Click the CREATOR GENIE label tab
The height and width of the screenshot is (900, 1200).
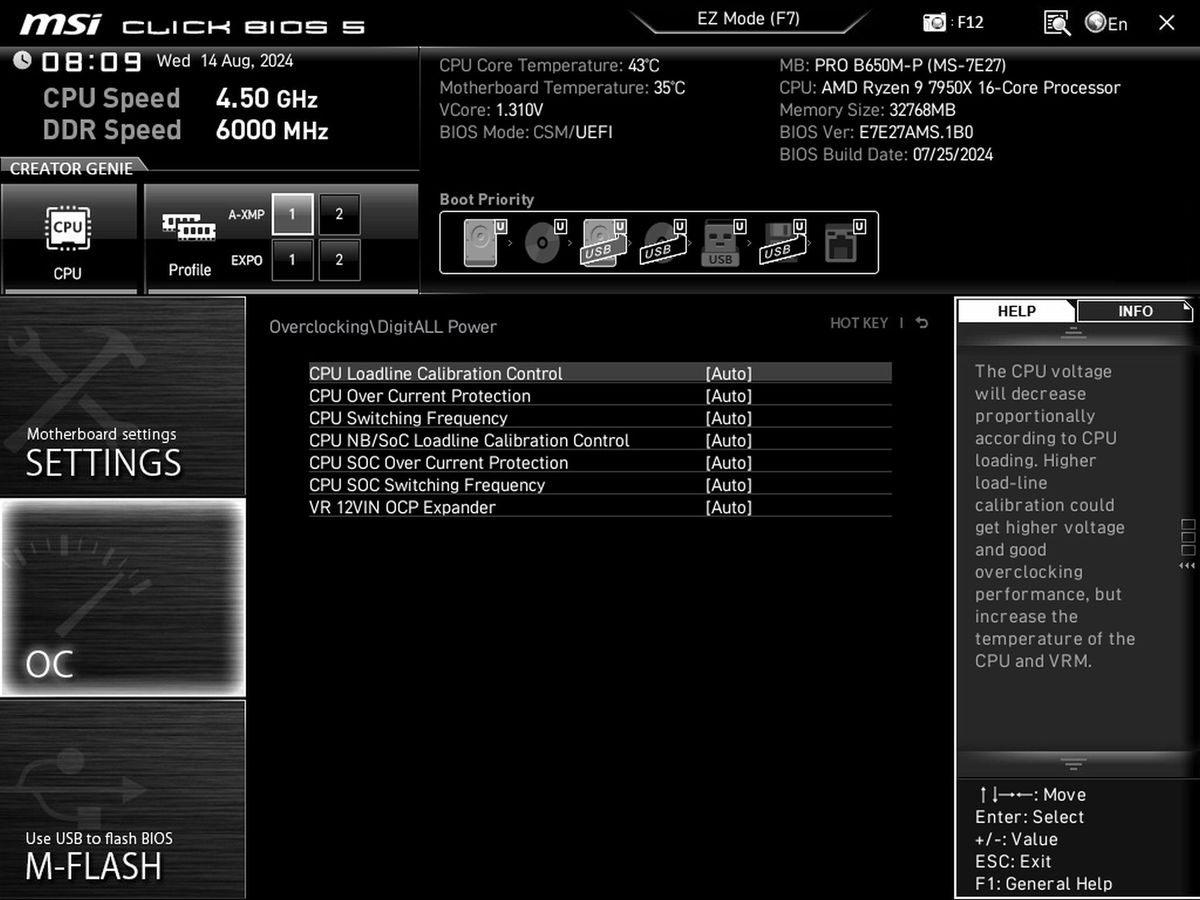(71, 168)
